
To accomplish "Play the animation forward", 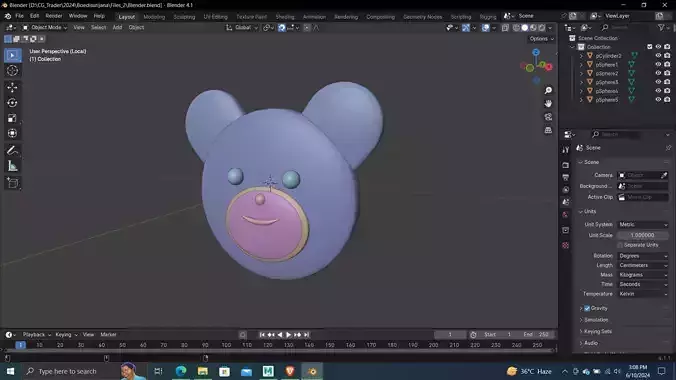I will [288, 335].
